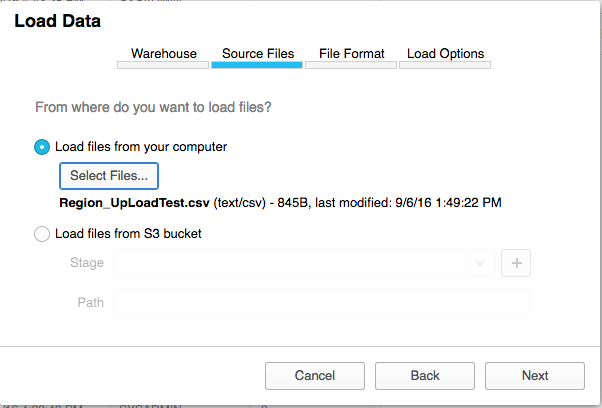Viewport: 602px width, 408px height.
Task: Click the Stage dropdown arrow
Action: point(481,263)
